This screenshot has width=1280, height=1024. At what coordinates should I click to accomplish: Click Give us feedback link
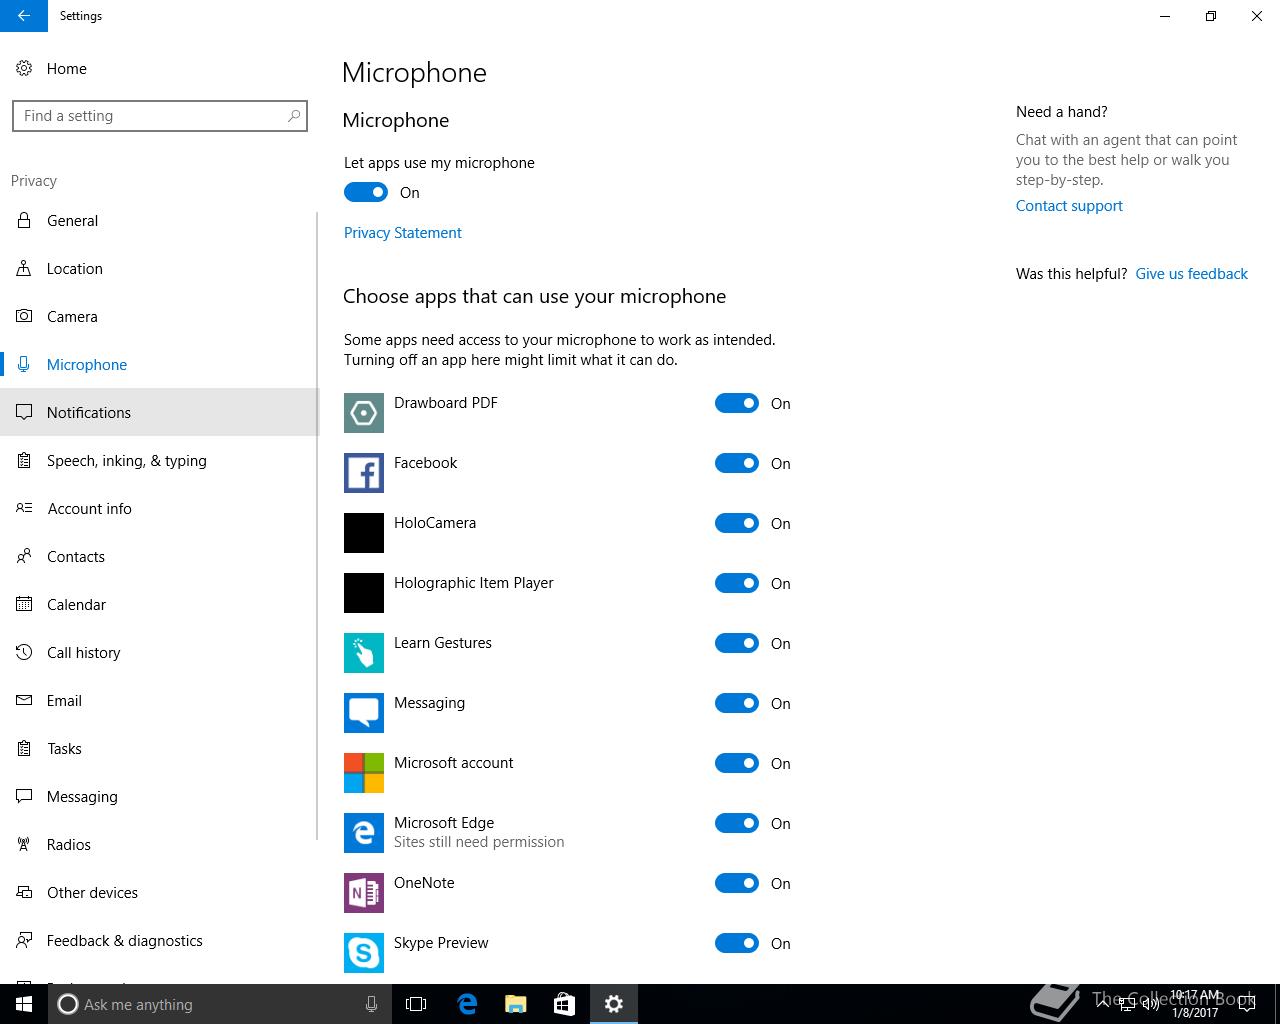point(1191,274)
